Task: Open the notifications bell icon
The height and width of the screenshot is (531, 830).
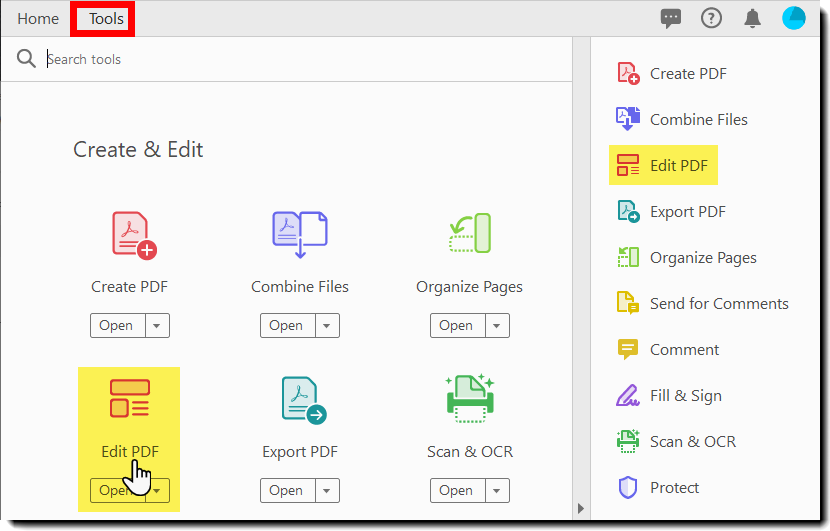Action: pos(752,19)
